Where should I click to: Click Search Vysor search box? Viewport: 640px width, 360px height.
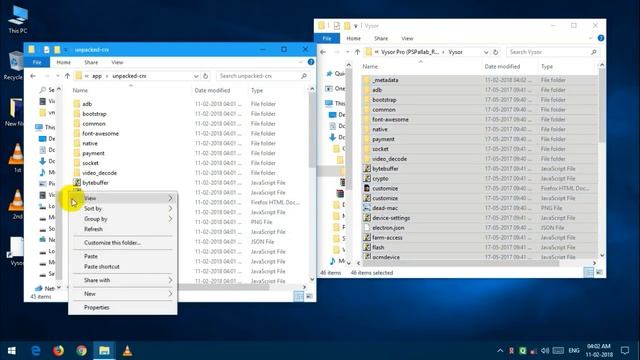553,52
